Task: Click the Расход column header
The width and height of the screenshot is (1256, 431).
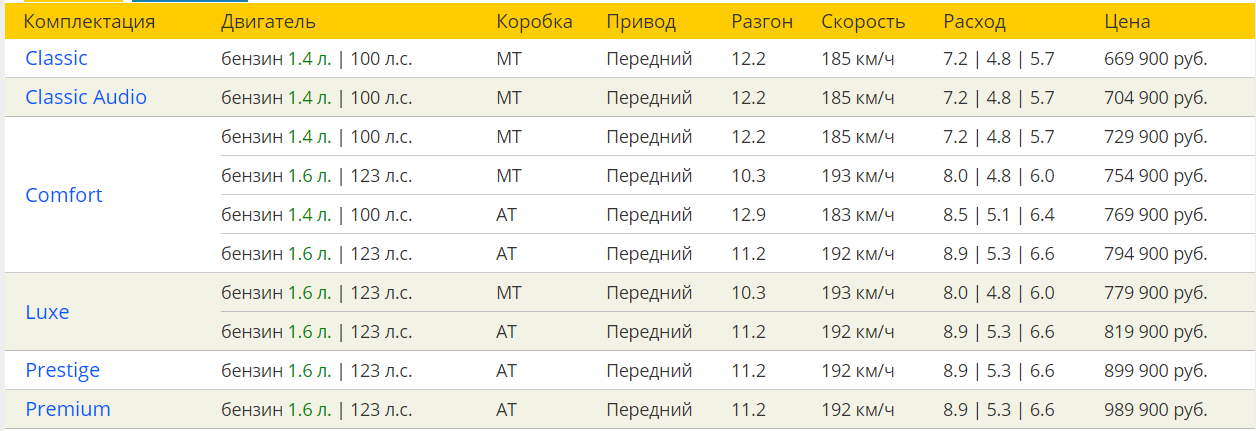Action: click(x=974, y=21)
